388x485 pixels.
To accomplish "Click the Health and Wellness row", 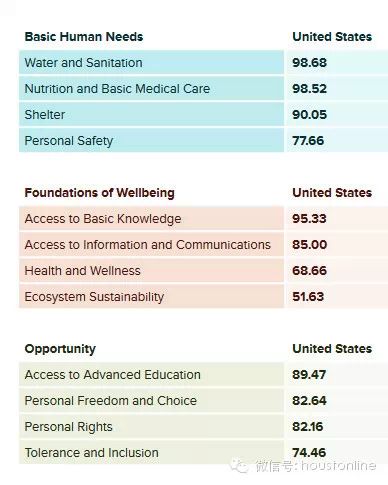I will pos(203,271).
